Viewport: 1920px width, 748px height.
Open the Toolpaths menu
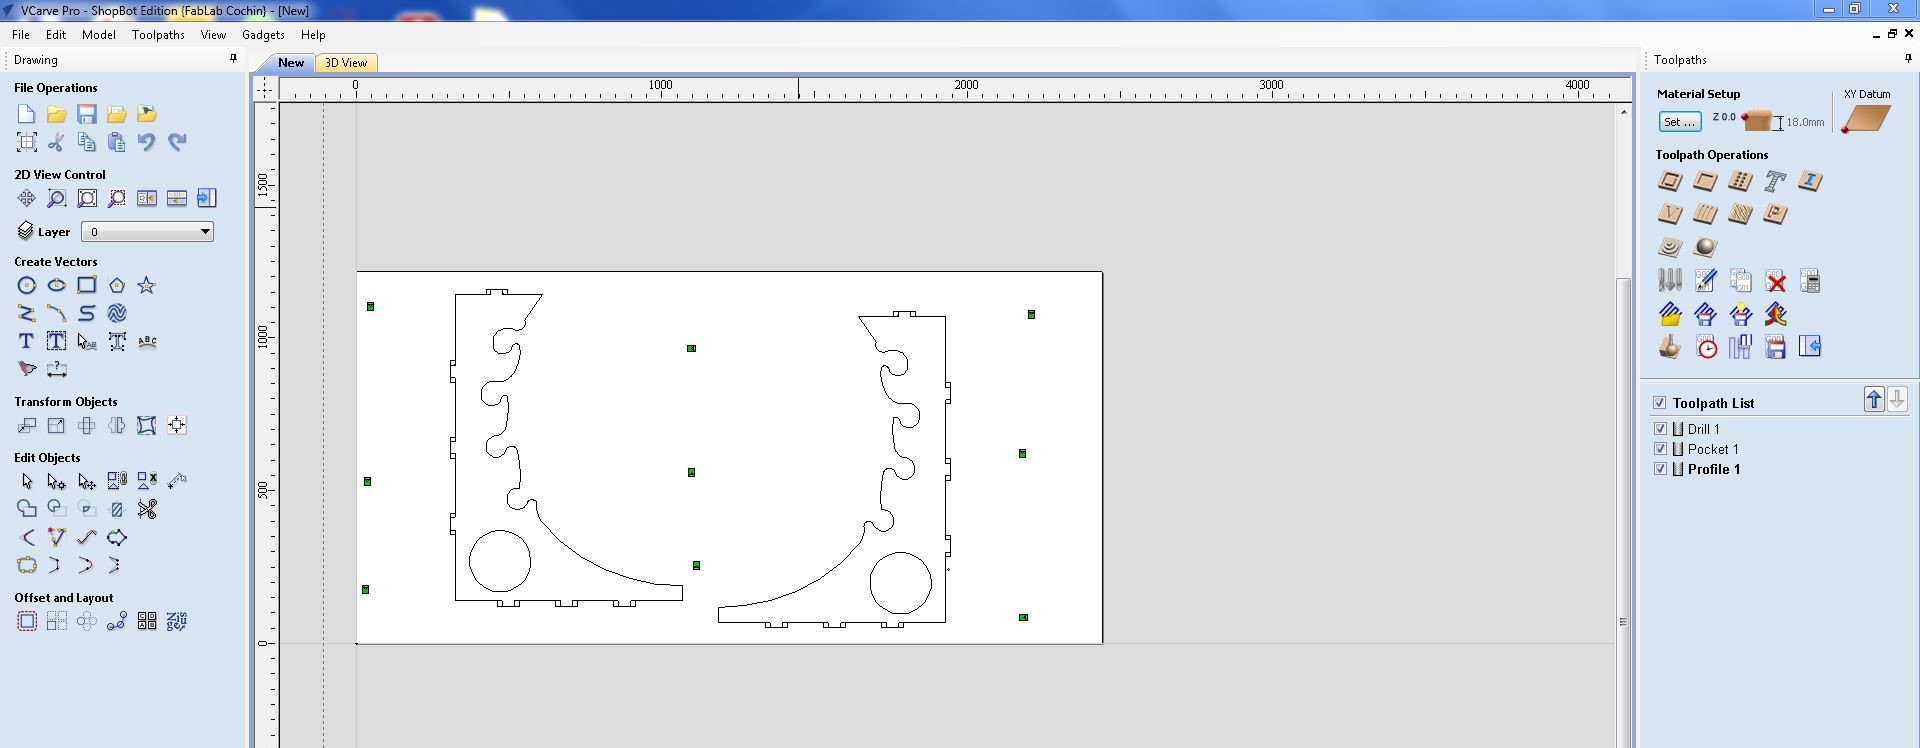pyautogui.click(x=158, y=34)
